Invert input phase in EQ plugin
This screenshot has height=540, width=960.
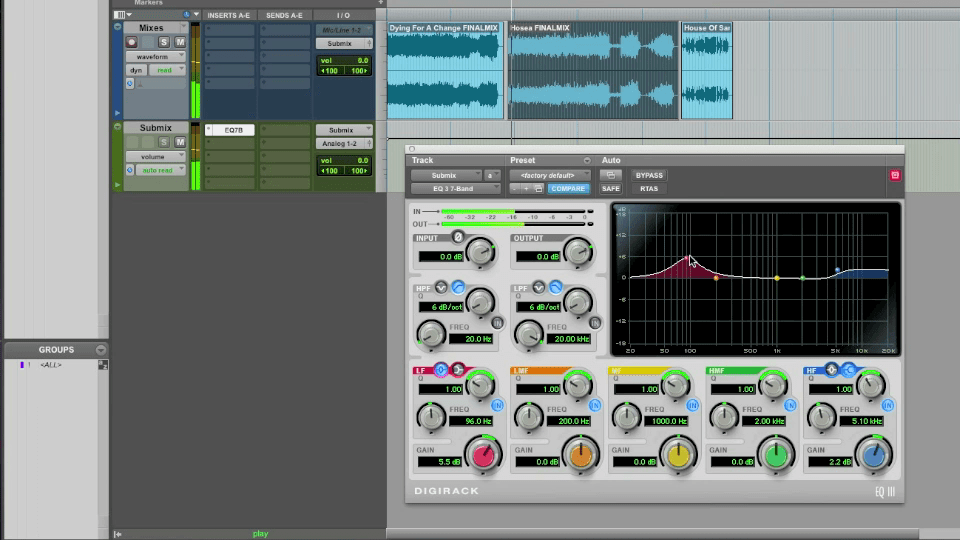[x=457, y=237]
